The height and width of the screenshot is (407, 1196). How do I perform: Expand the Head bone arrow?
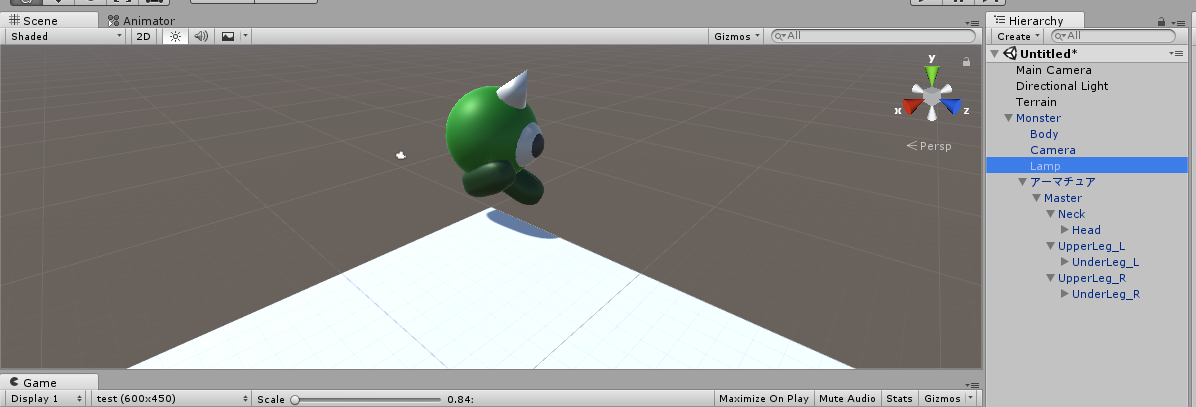[x=1065, y=230]
